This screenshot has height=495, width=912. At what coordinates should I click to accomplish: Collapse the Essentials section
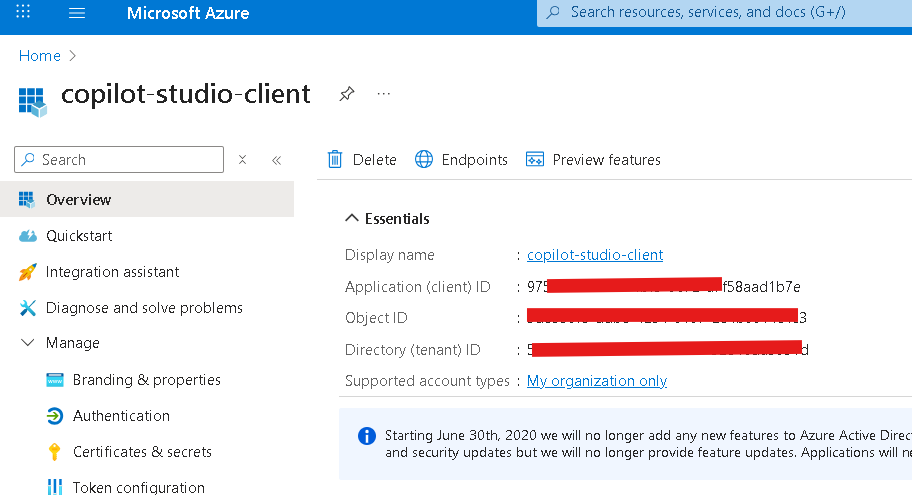pos(352,219)
